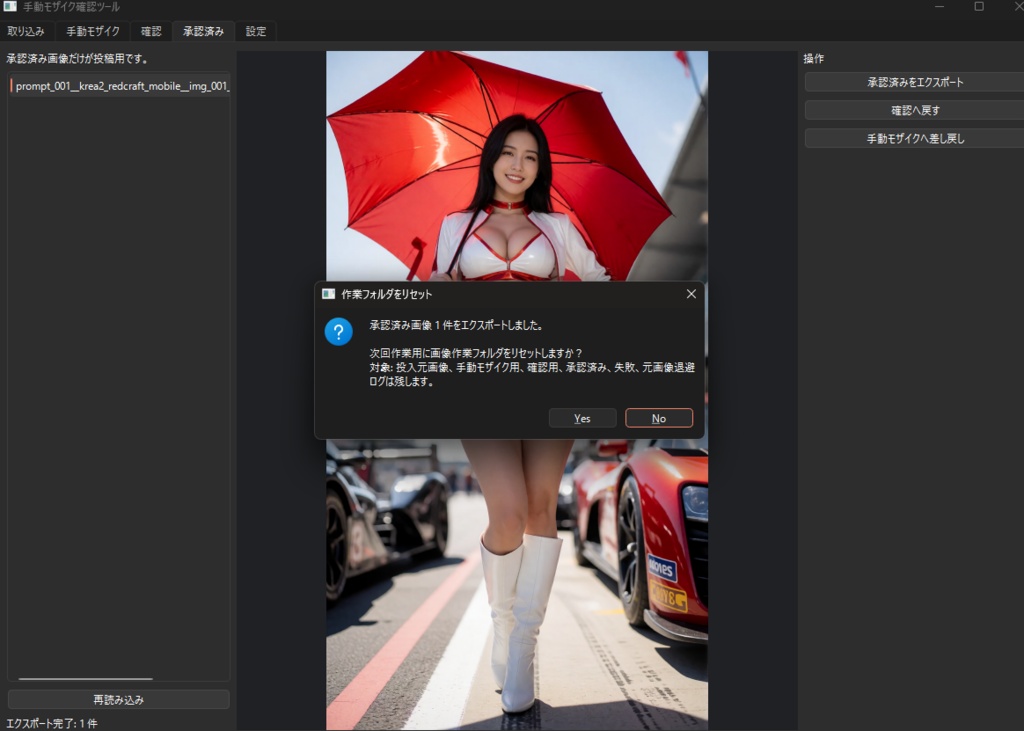Image resolution: width=1024 pixels, height=731 pixels.
Task: Select the prompt_001__krea2_redcraft_mobile list item
Action: (119, 86)
